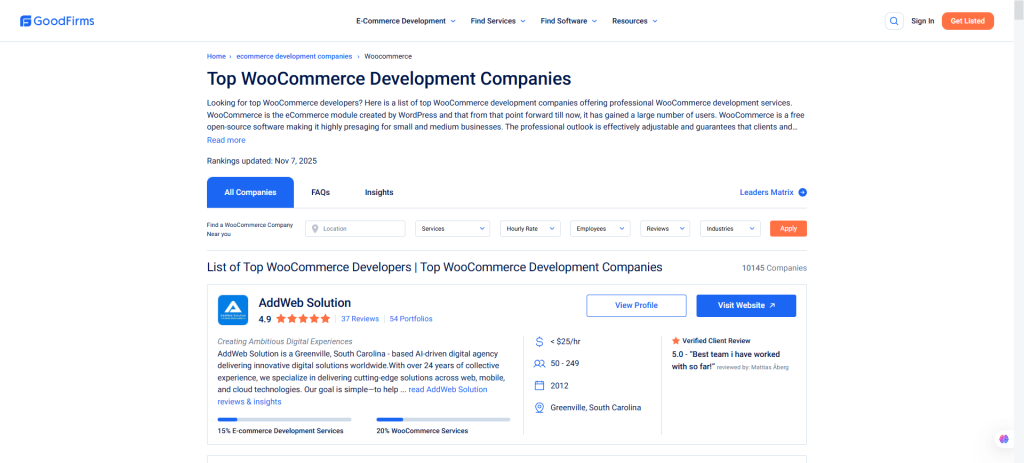The height and width of the screenshot is (463, 1024).
Task: Switch to the Insights tab
Action: [x=379, y=192]
